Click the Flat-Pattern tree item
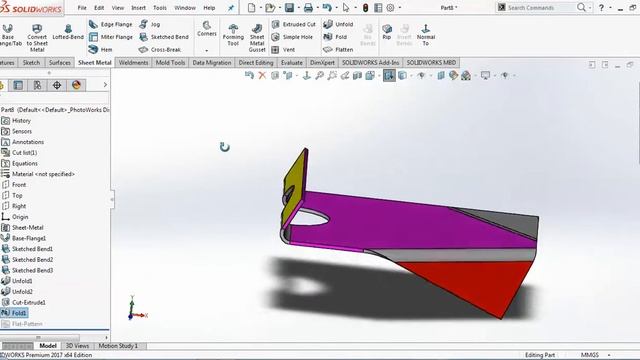Viewport: 640px width, 360px height. 22,324
